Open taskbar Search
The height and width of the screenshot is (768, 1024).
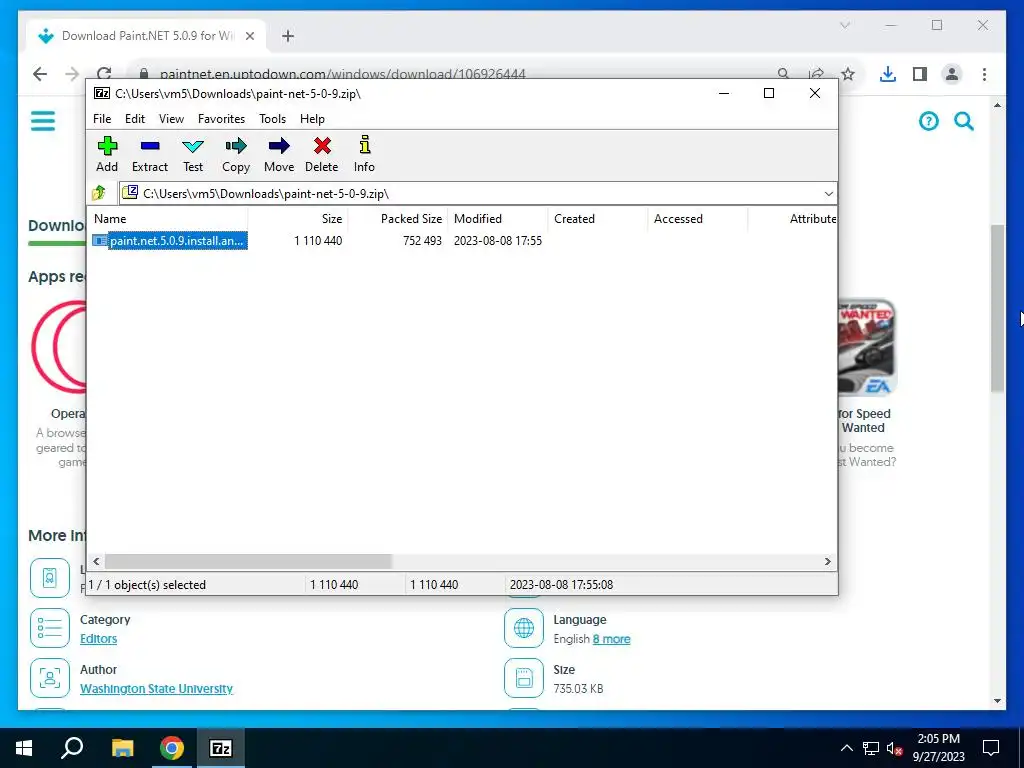click(72, 748)
